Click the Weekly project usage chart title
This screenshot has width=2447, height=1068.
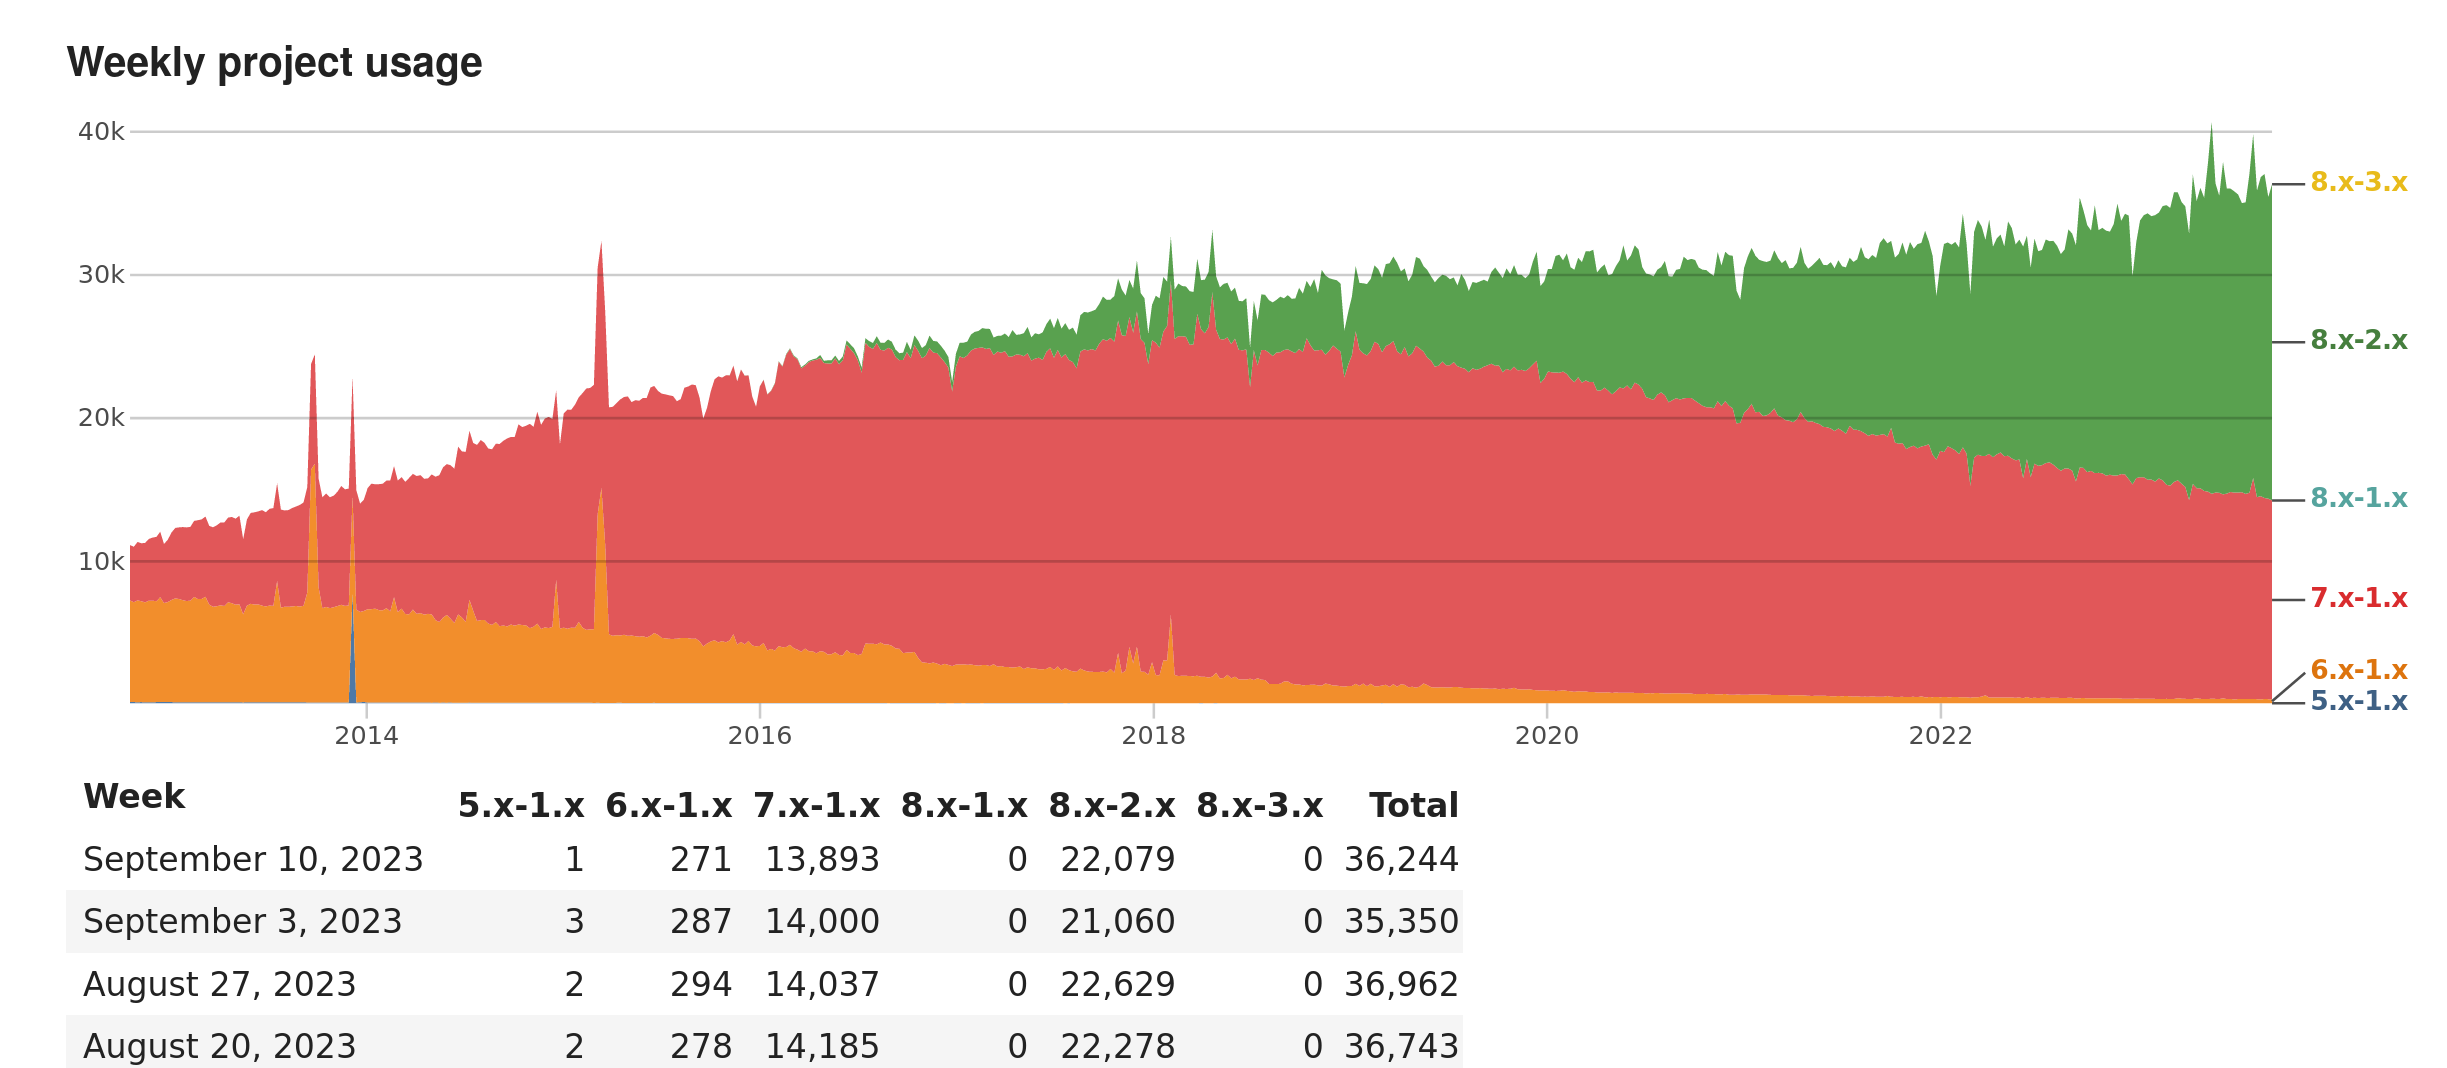[274, 63]
